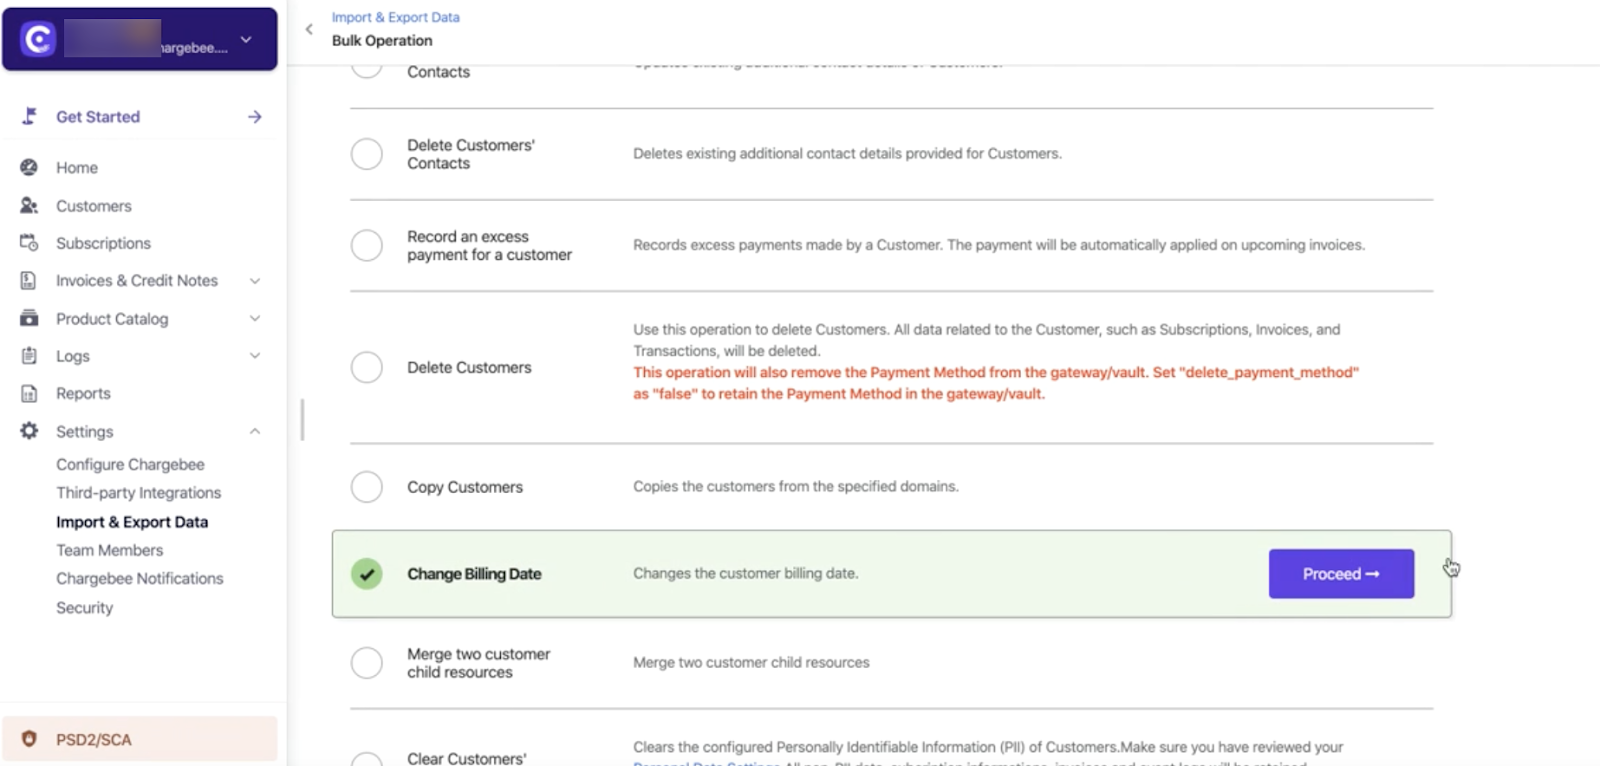Click the red payment method warning text
Viewport: 1600px width, 766px height.
996,383
